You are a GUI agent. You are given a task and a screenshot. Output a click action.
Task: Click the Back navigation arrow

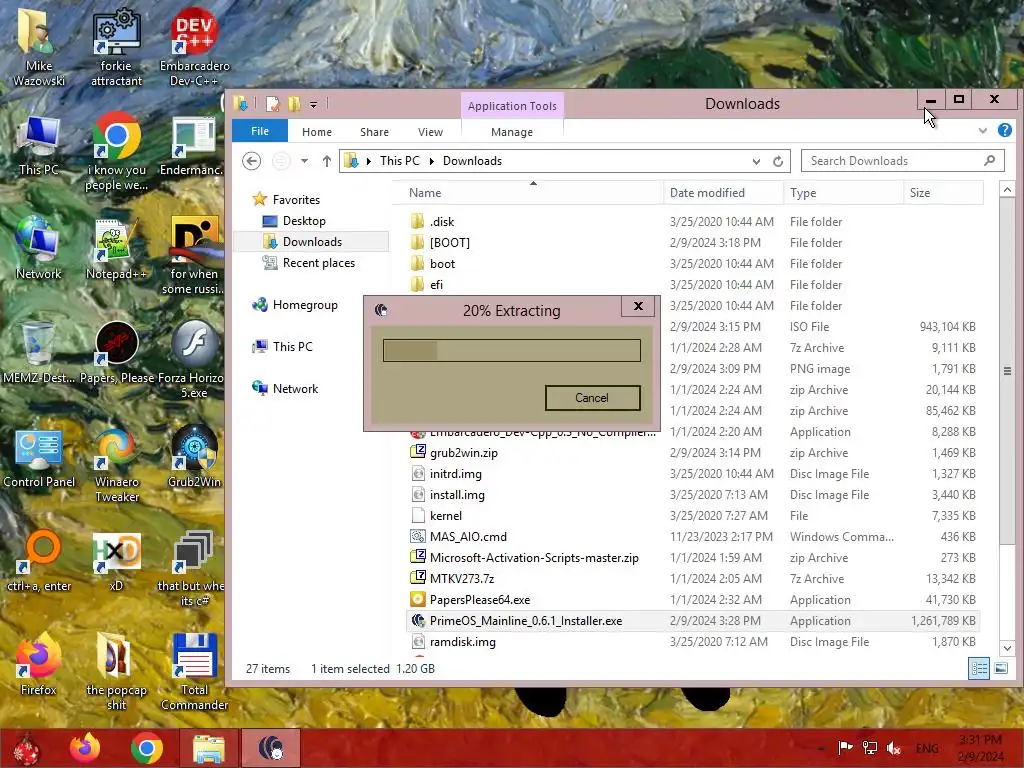coord(251,161)
